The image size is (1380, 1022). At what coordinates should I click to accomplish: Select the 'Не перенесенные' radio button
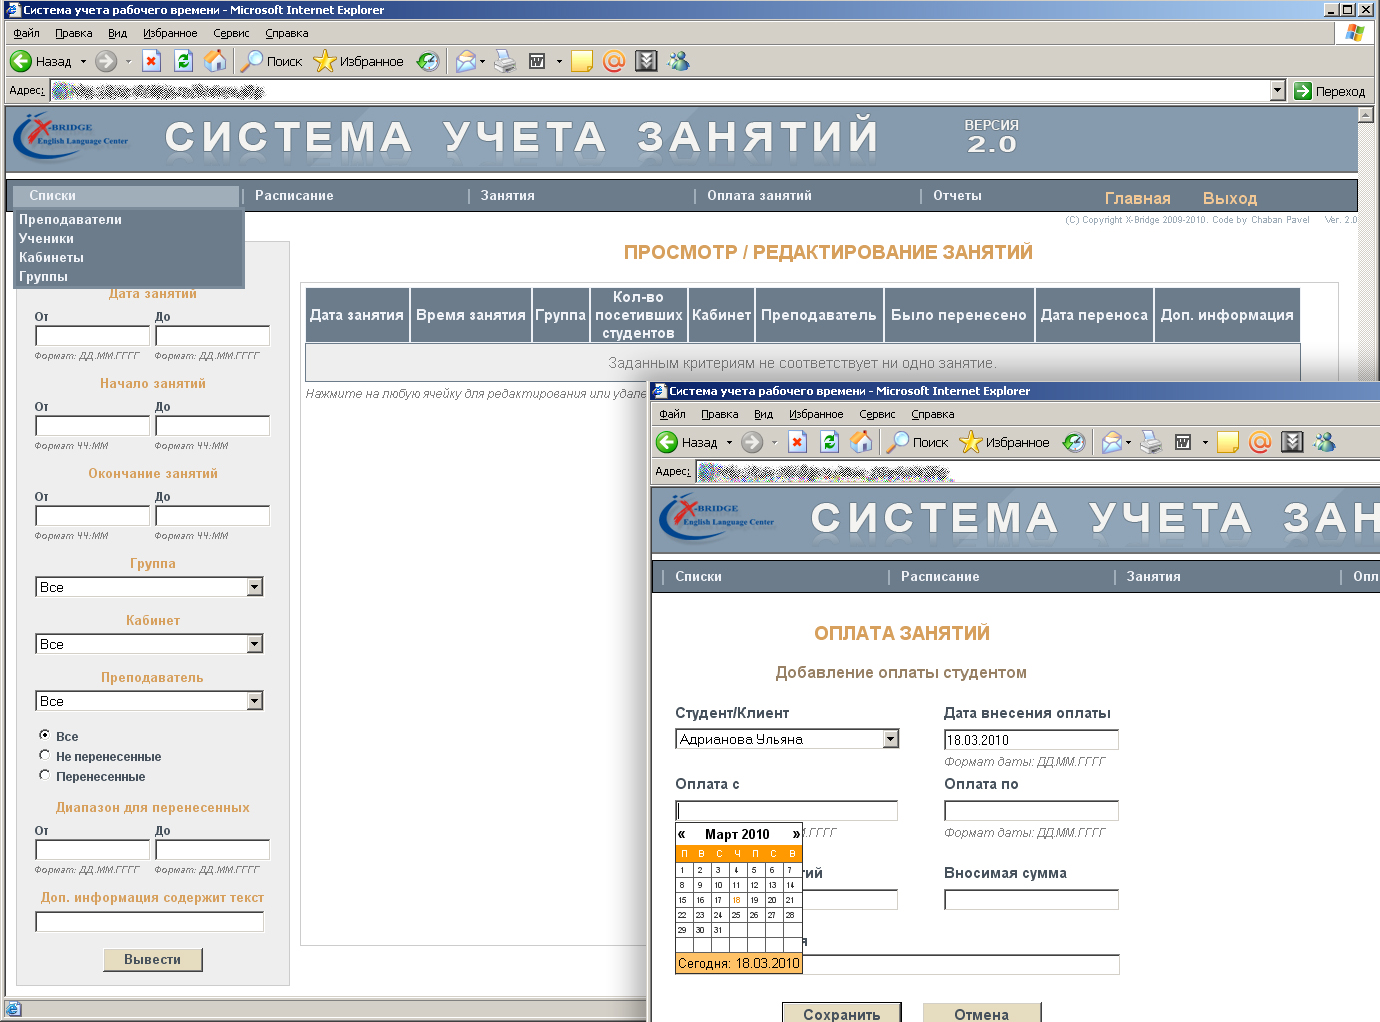pos(44,755)
